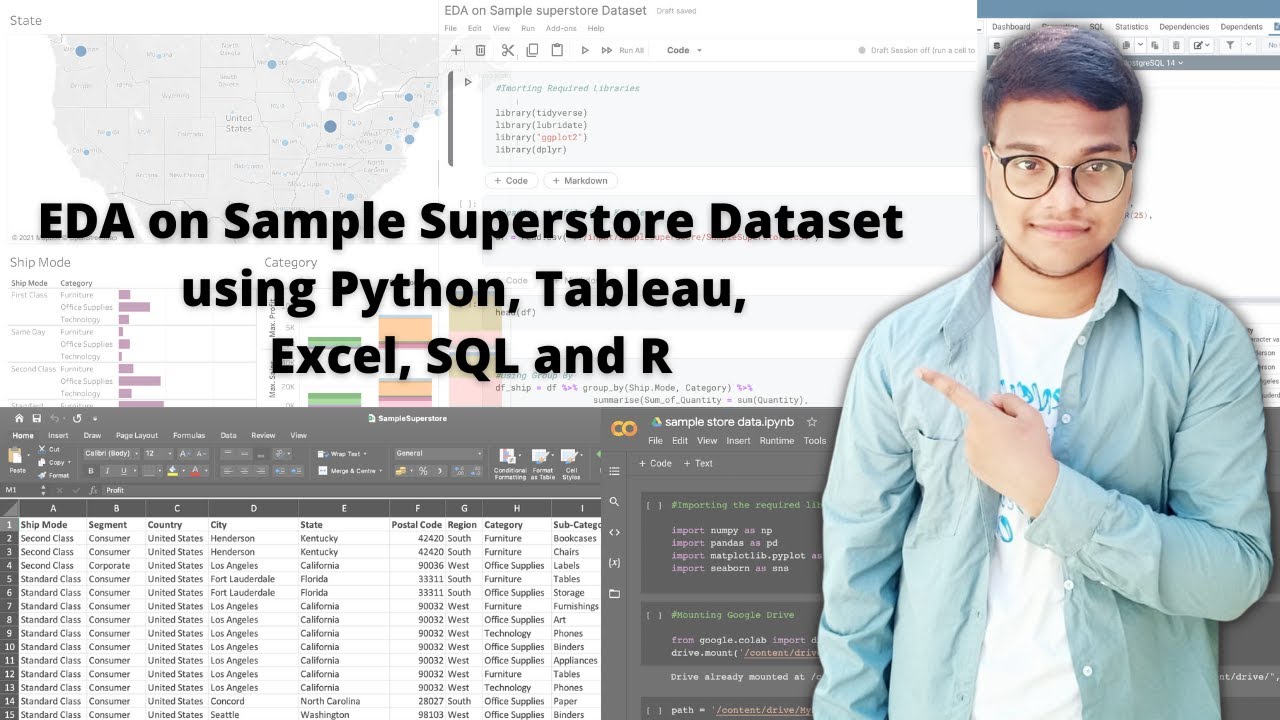Click the Run cell play icon in Kaggle toolbar
This screenshot has width=1280, height=720.
pos(585,50)
